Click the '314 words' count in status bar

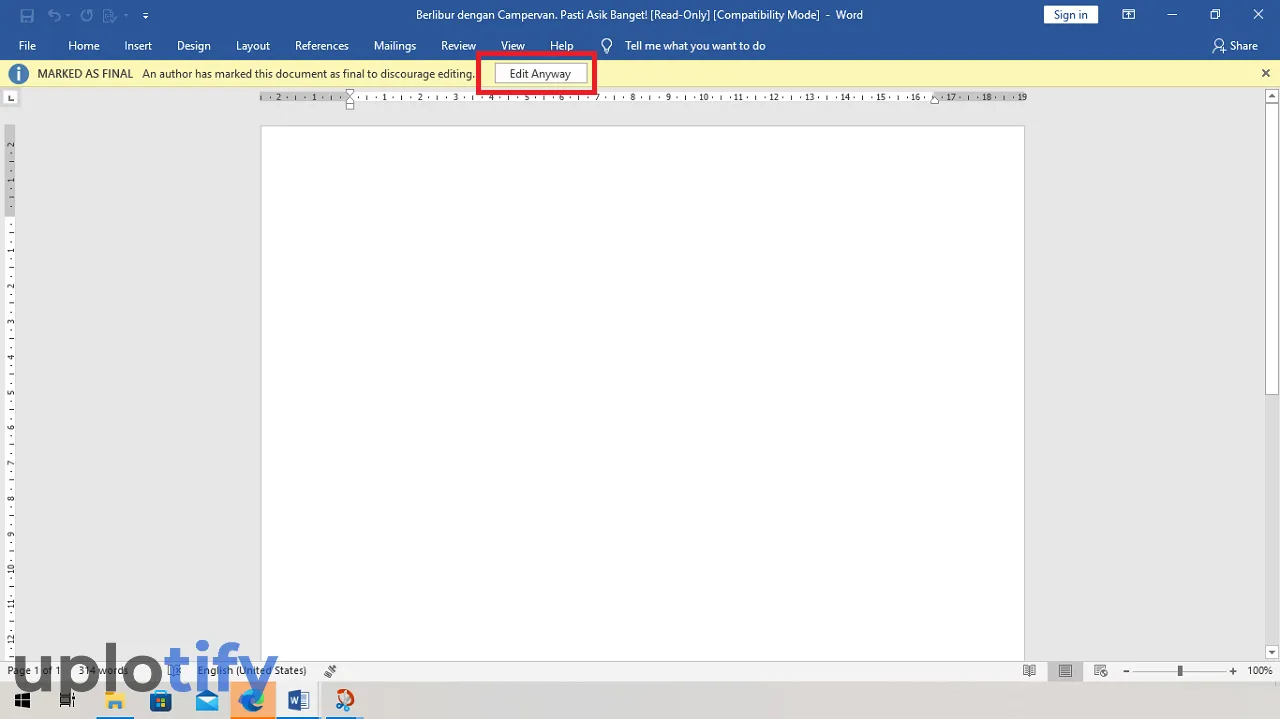click(x=103, y=671)
